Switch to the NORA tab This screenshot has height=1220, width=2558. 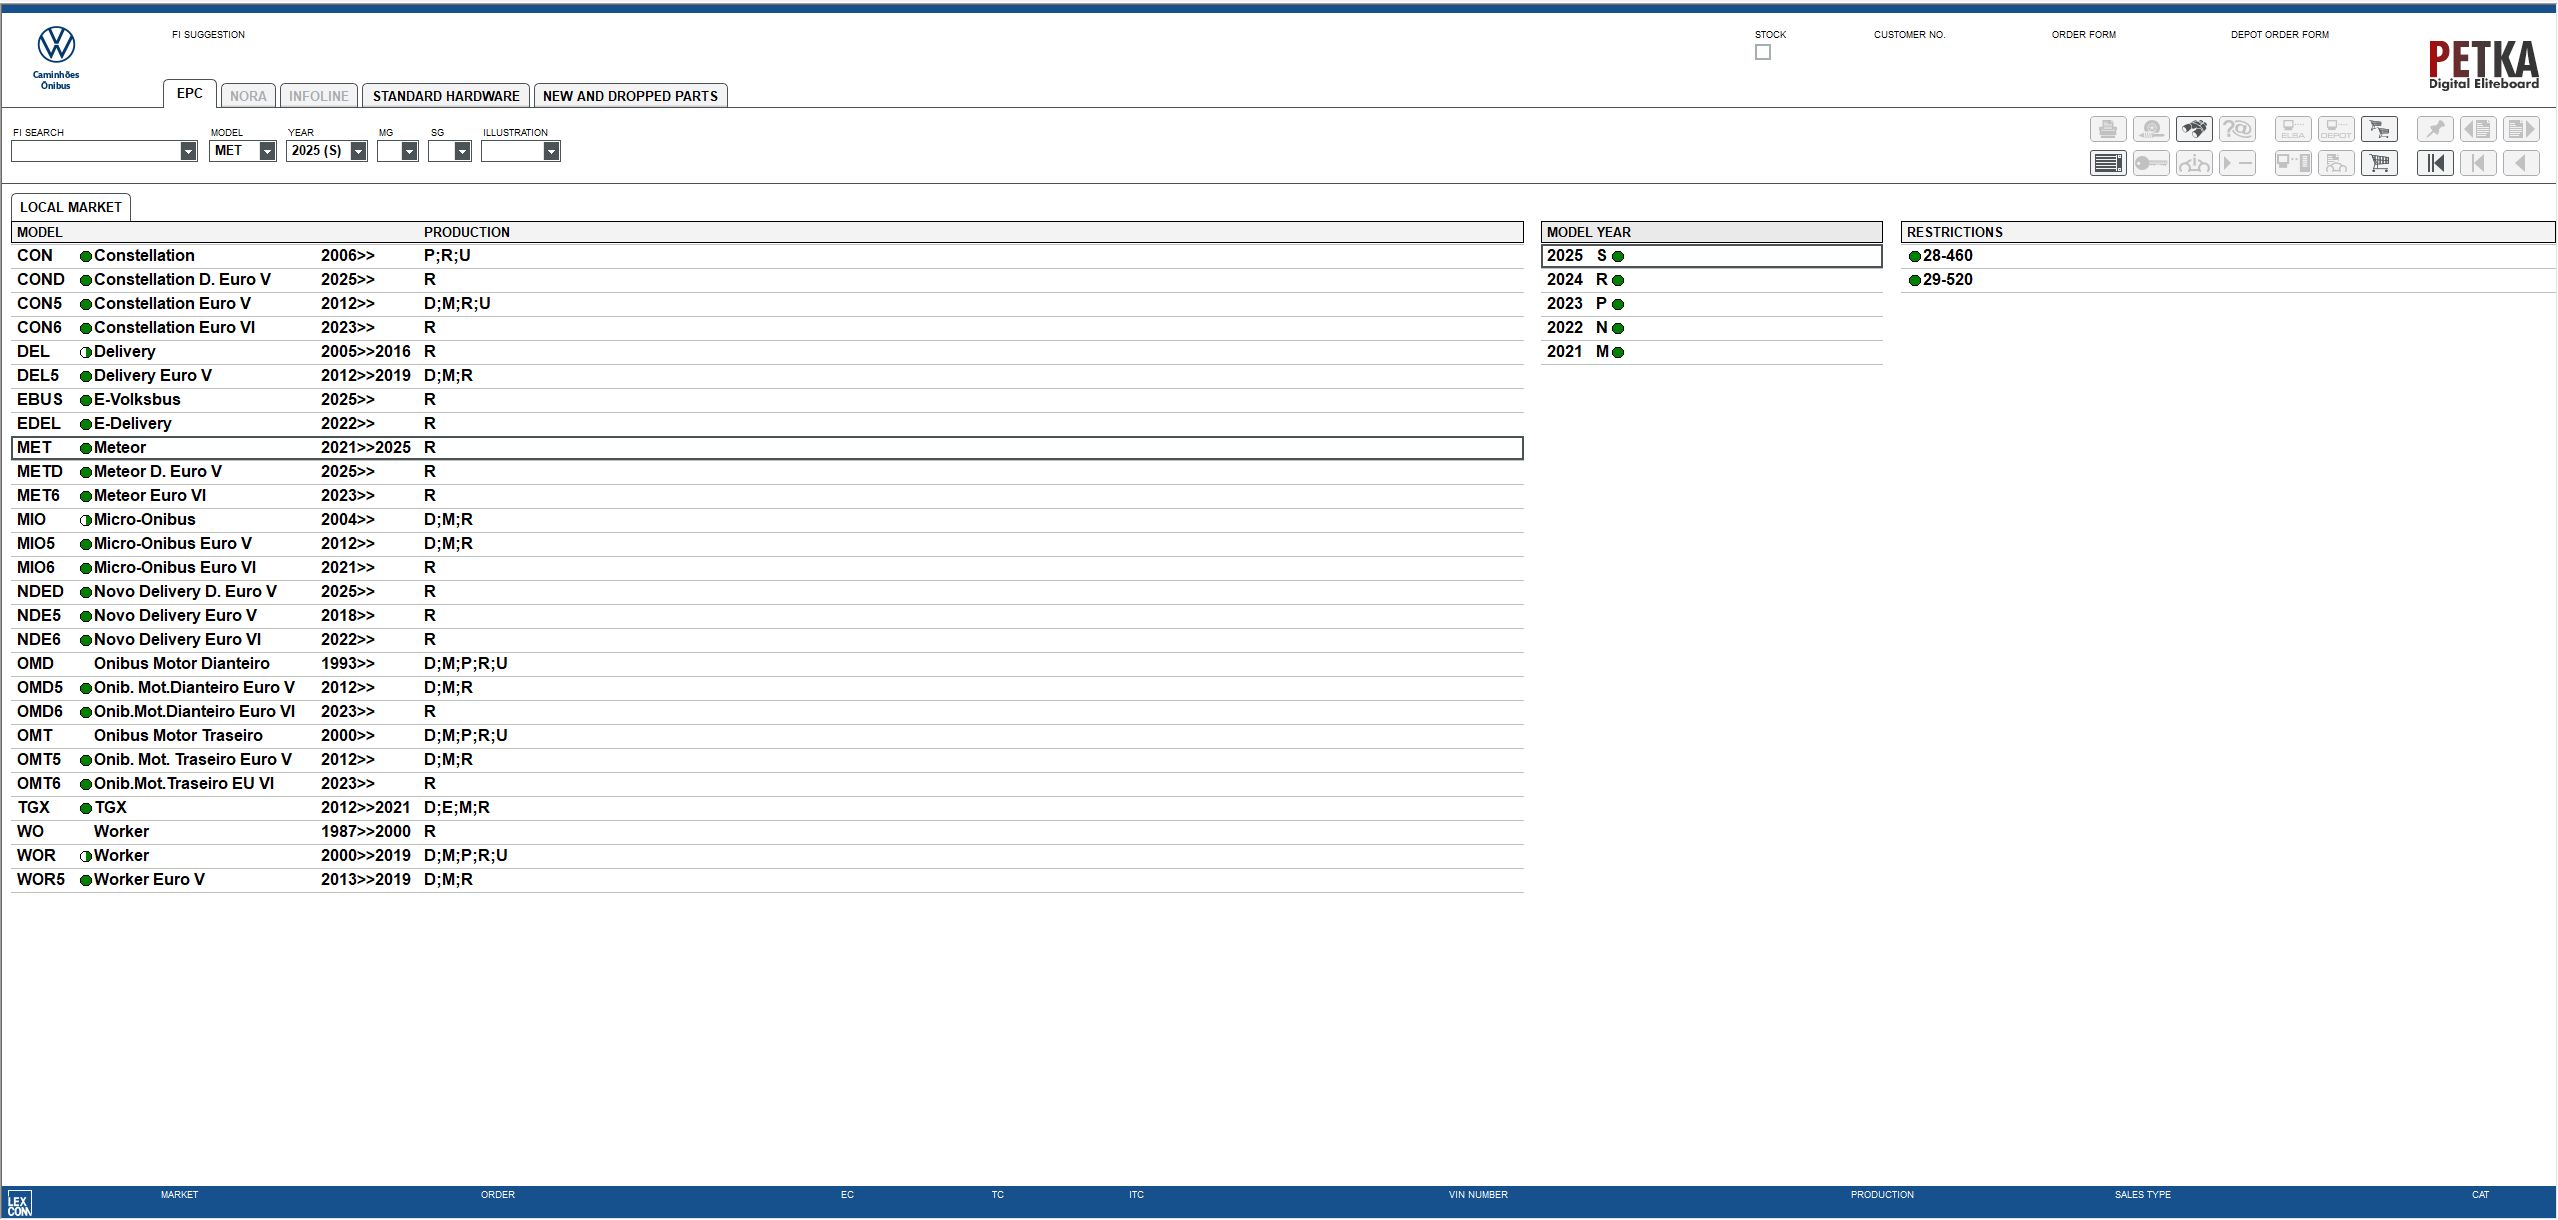(x=248, y=96)
